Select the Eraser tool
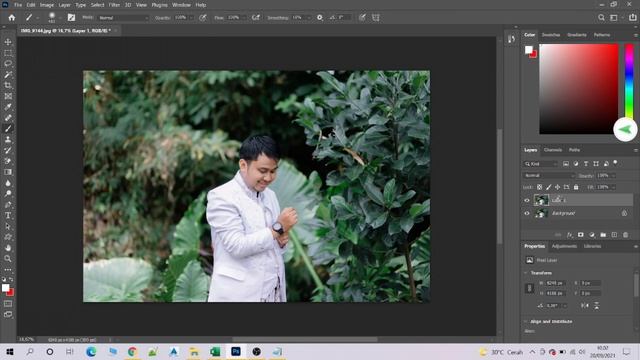Viewport: 640px width, 360px height. [x=8, y=161]
